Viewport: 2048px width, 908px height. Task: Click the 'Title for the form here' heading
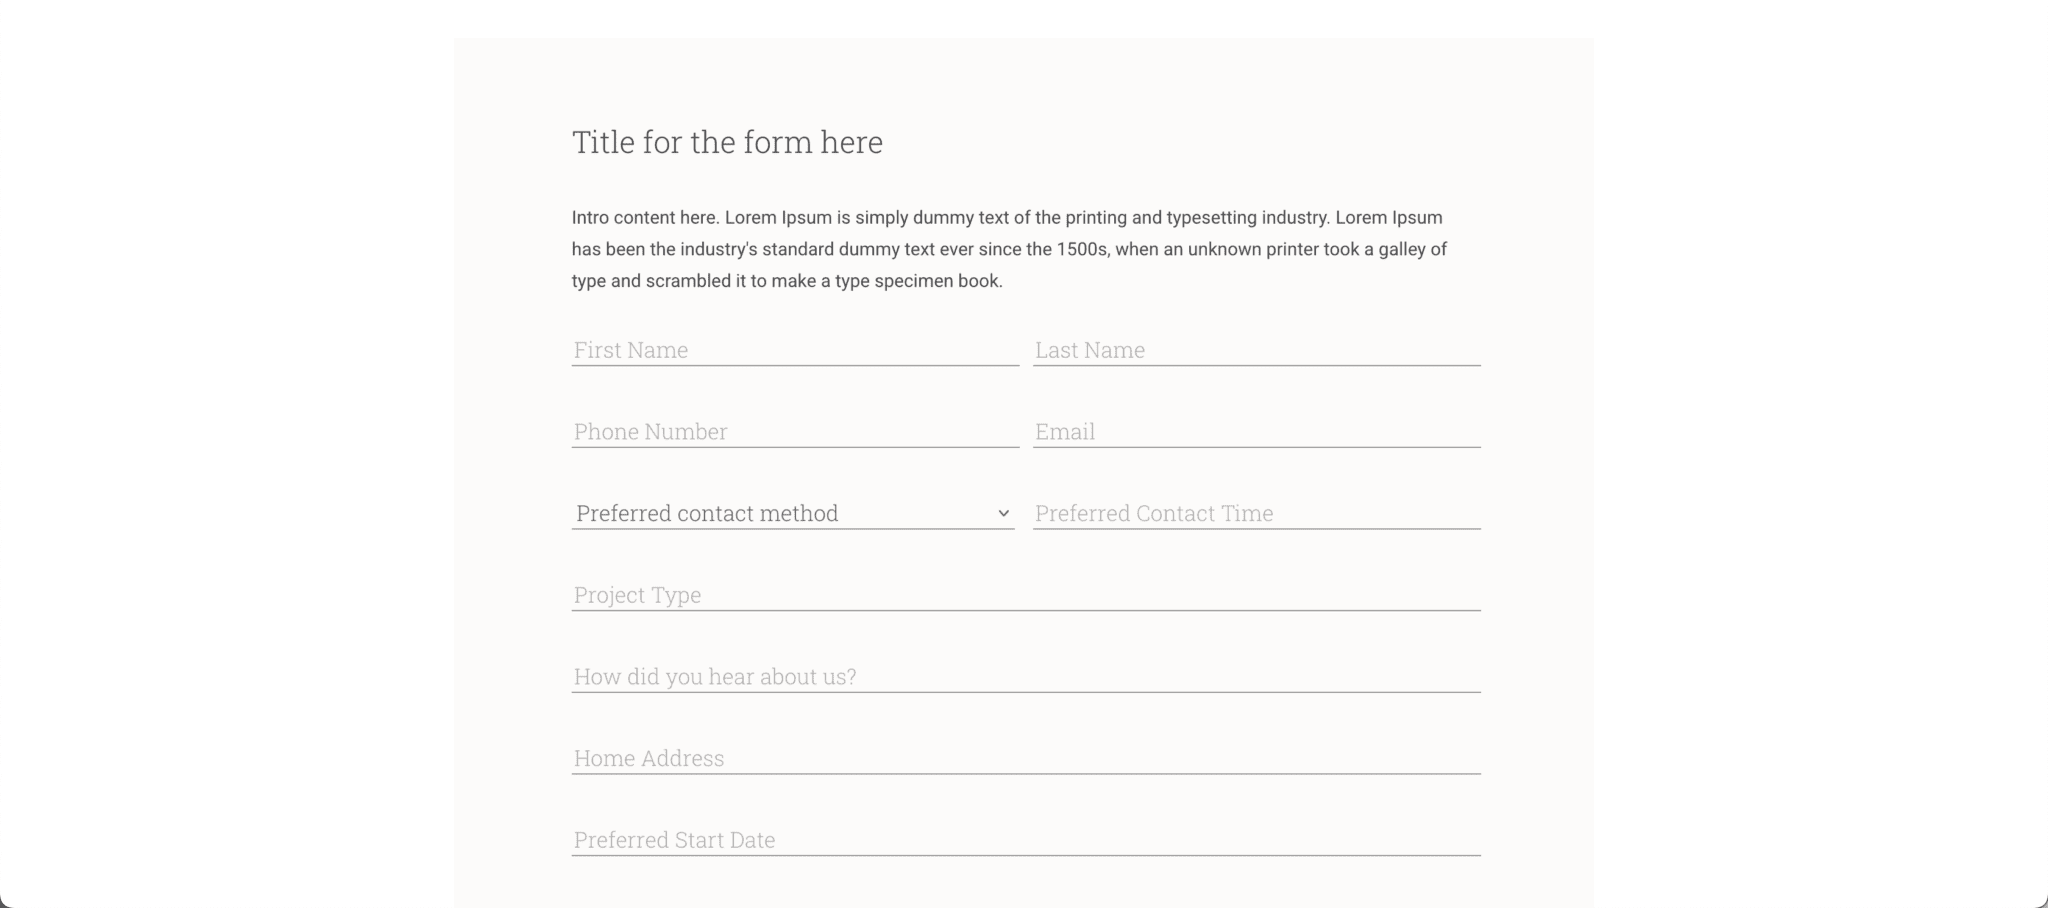pyautogui.click(x=727, y=142)
